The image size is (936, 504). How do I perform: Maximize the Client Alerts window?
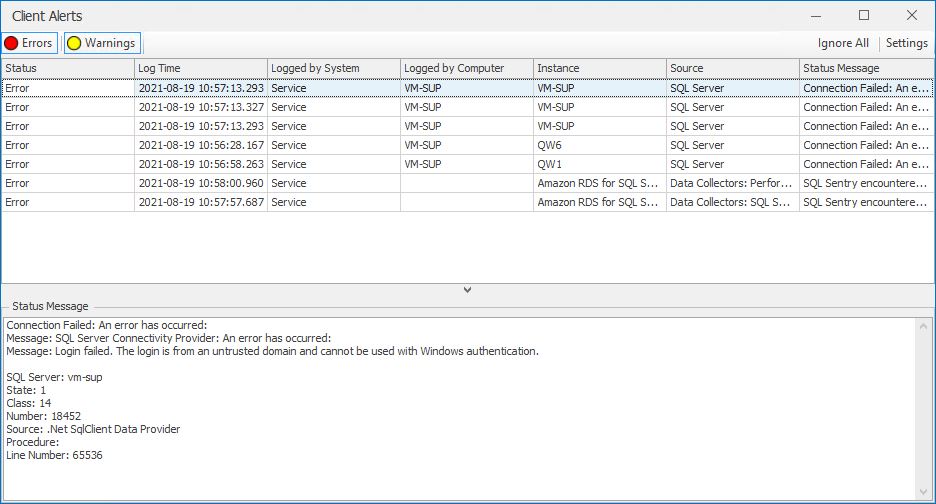click(864, 16)
